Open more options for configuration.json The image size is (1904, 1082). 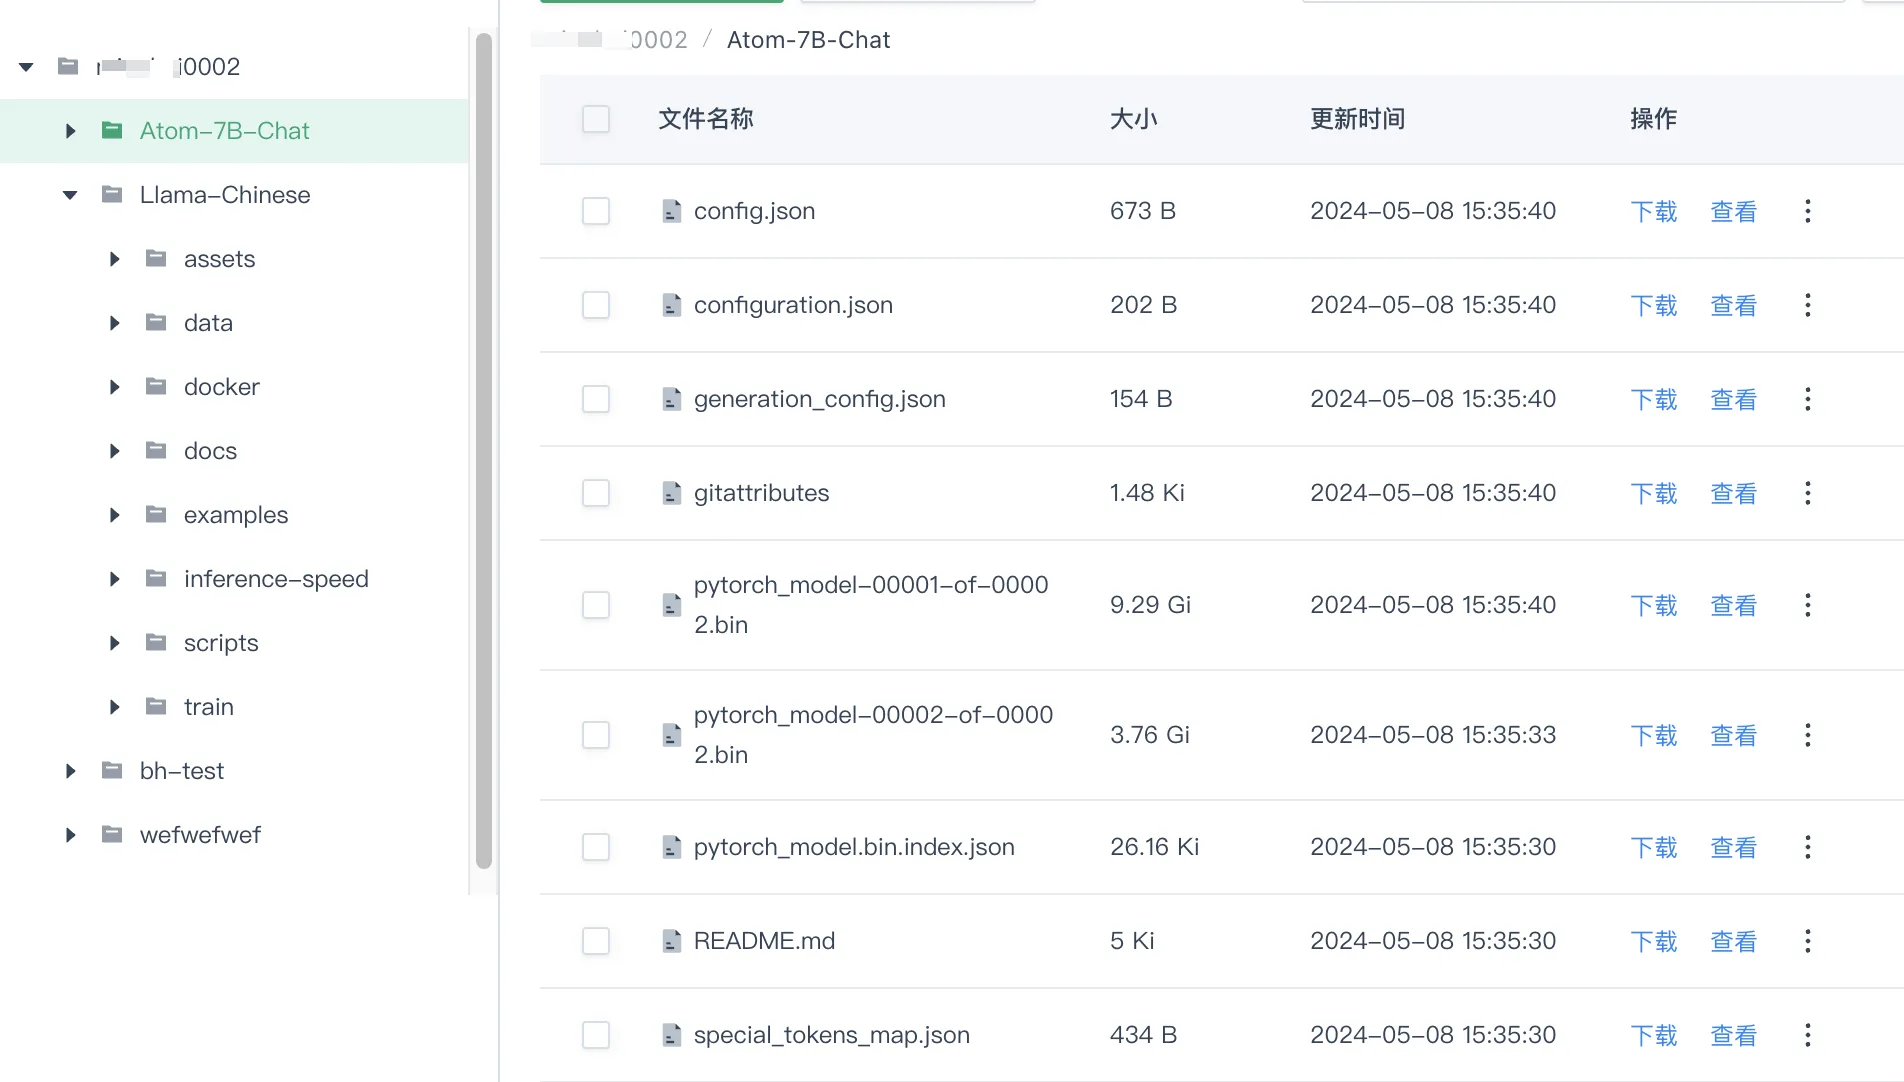(x=1807, y=305)
